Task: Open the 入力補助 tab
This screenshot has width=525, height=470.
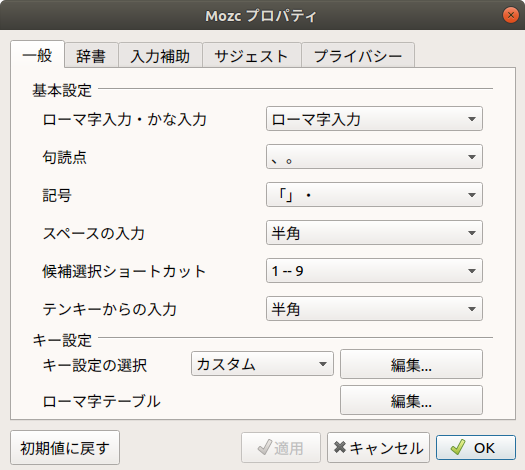Action: click(160, 56)
